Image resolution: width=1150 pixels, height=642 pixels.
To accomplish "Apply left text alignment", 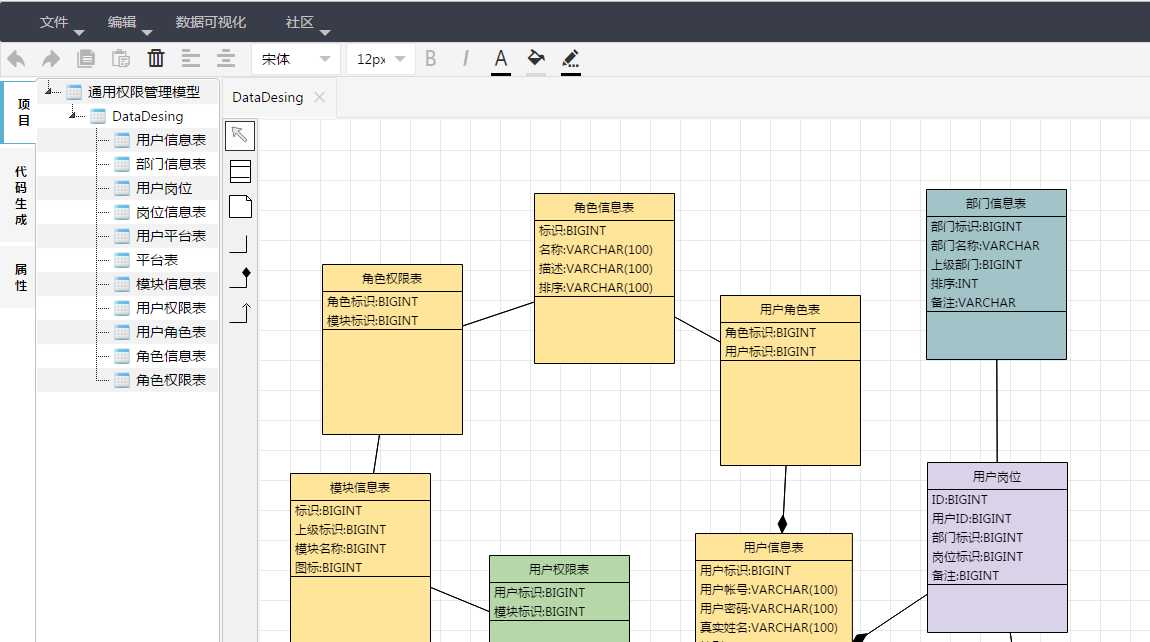I will click(x=191, y=59).
